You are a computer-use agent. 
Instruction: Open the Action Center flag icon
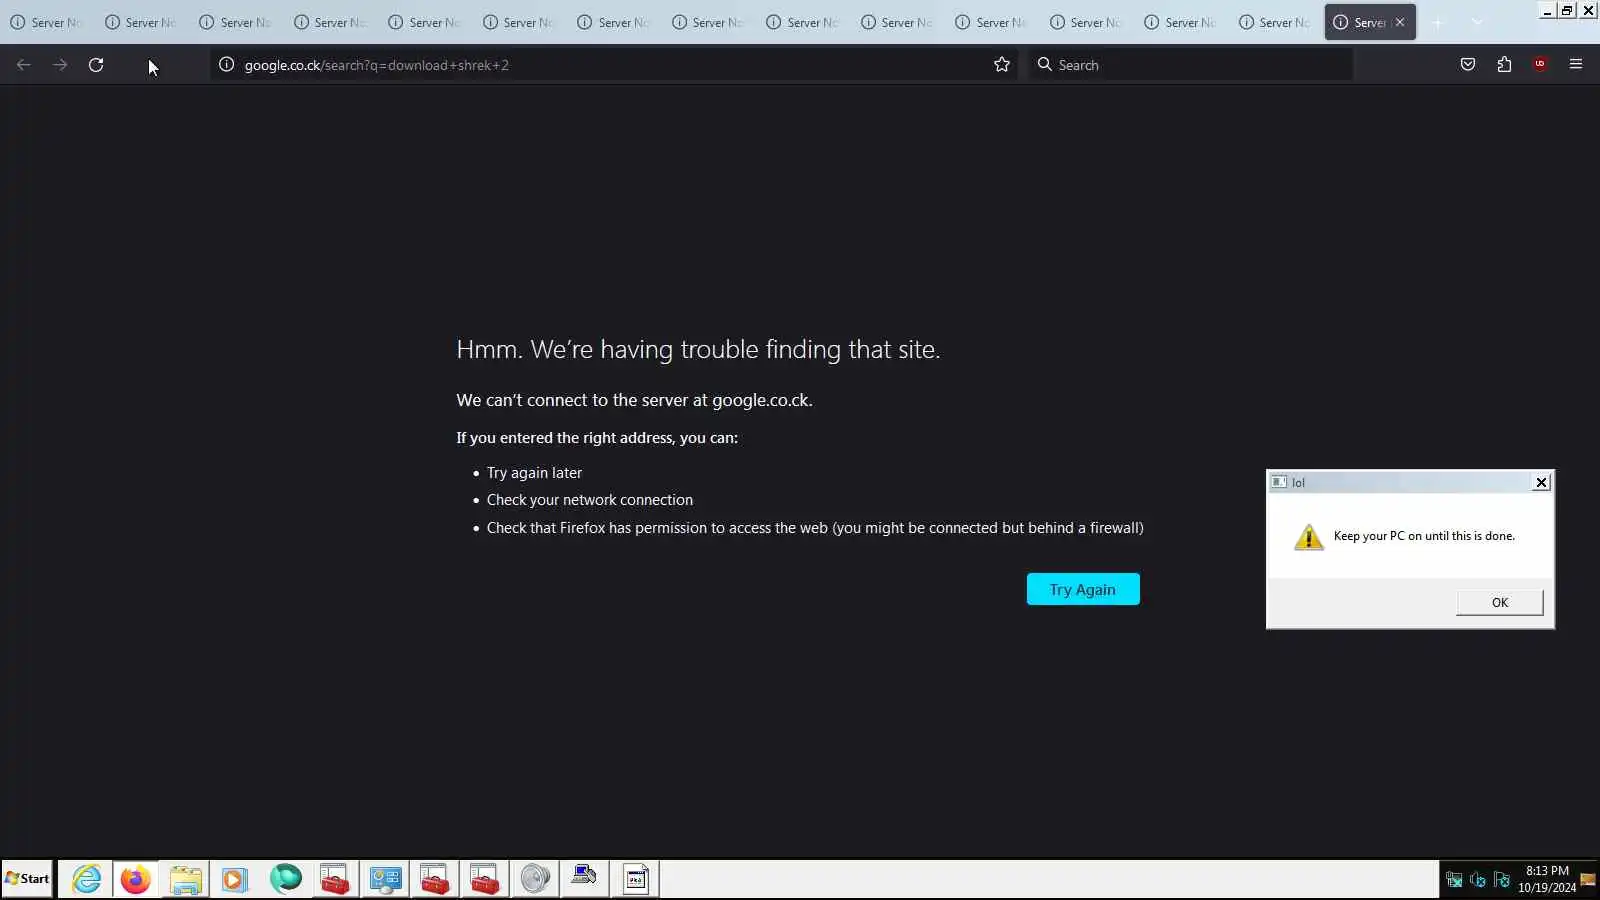coord(1502,880)
